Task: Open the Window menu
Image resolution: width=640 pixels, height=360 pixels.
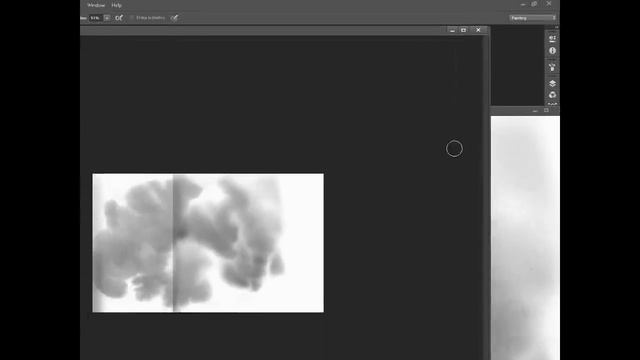Action: pyautogui.click(x=96, y=5)
